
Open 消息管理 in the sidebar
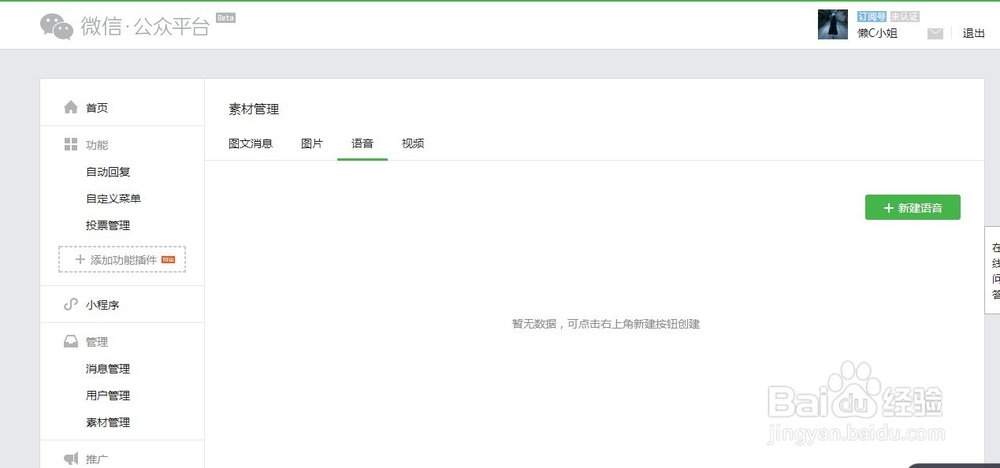108,369
